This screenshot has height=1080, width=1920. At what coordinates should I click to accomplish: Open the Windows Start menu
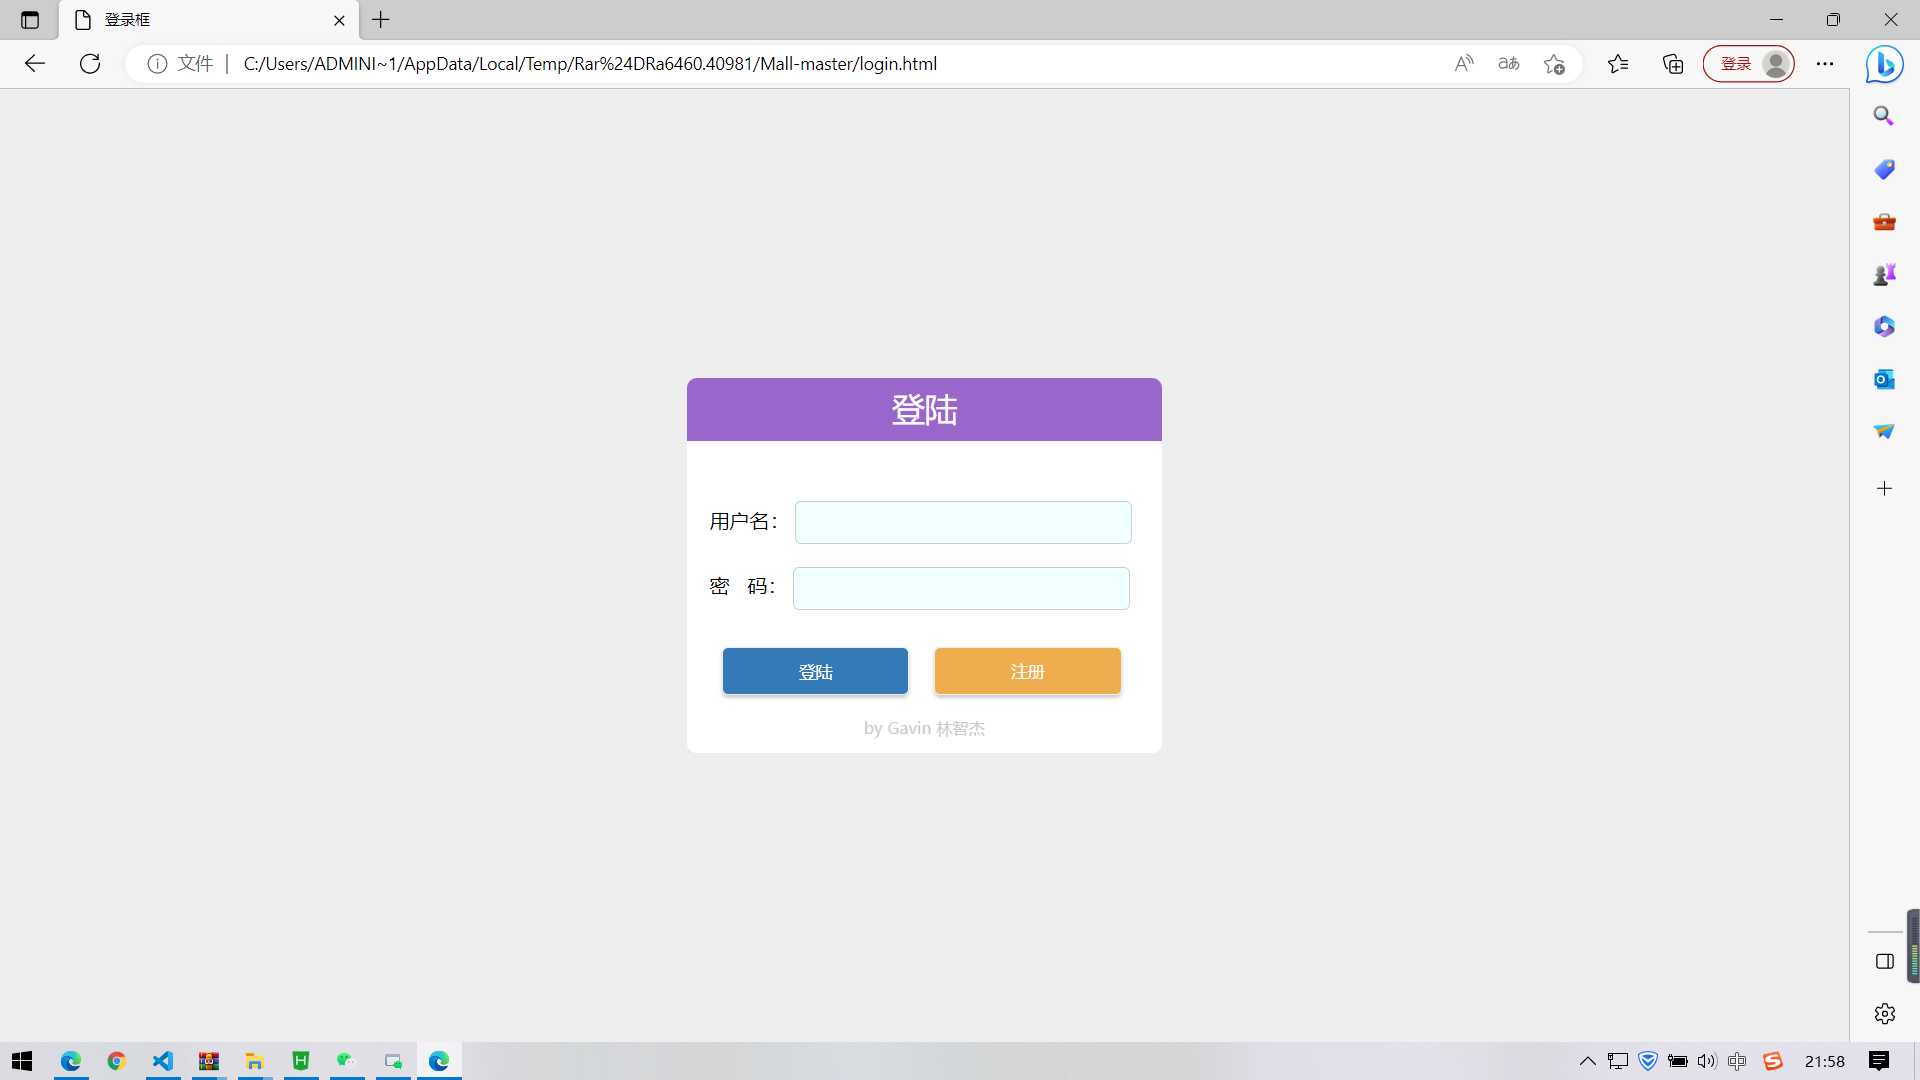pyautogui.click(x=22, y=1061)
